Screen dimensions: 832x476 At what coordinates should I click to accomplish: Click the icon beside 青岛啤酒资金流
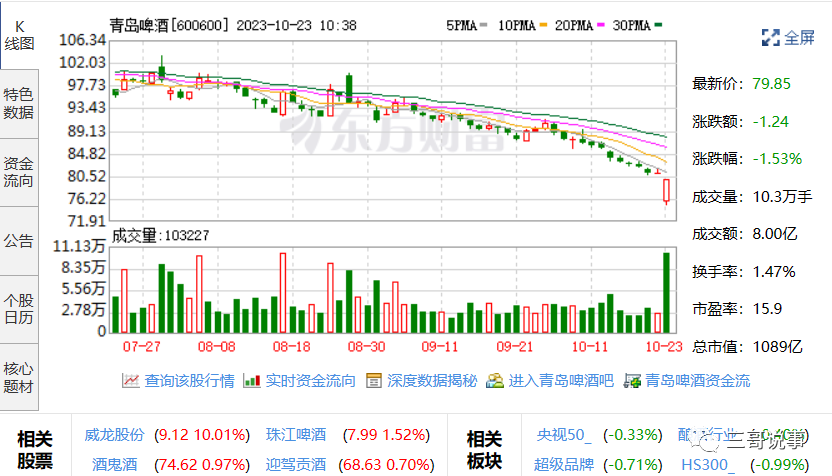(x=632, y=380)
